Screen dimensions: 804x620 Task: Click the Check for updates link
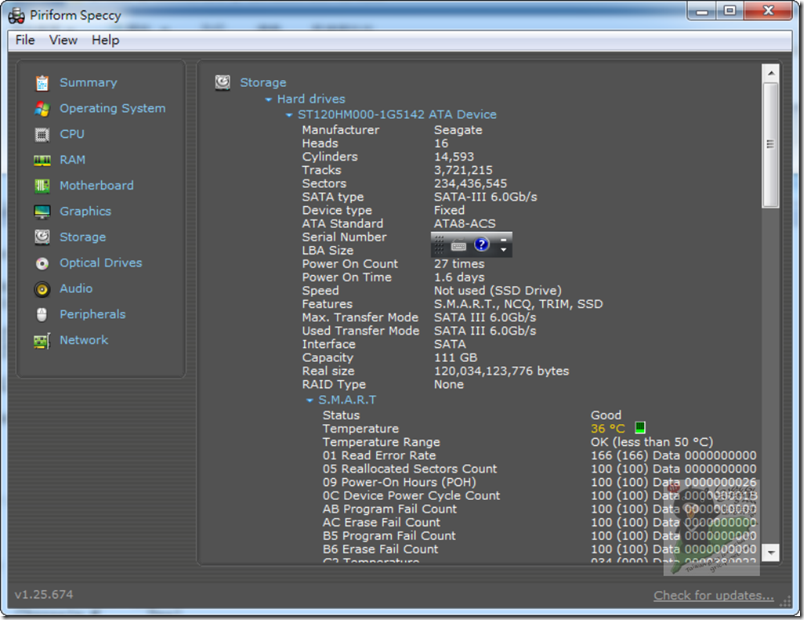click(x=713, y=596)
